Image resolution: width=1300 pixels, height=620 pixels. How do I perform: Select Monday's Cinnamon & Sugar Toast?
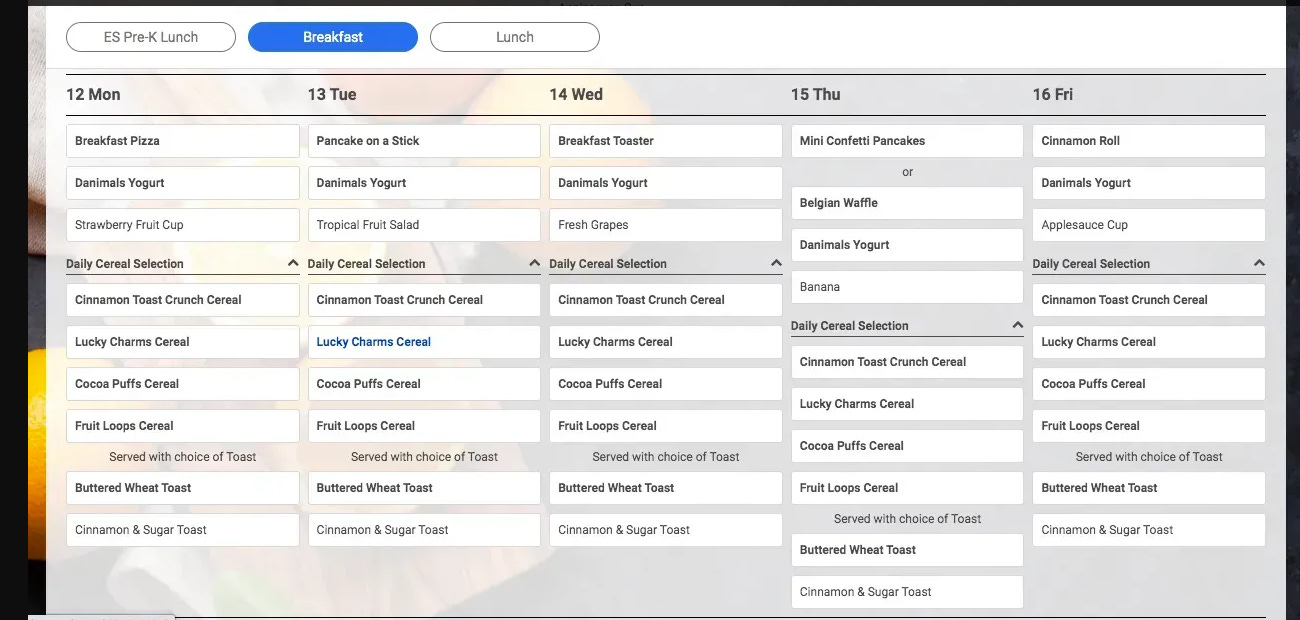click(x=183, y=530)
